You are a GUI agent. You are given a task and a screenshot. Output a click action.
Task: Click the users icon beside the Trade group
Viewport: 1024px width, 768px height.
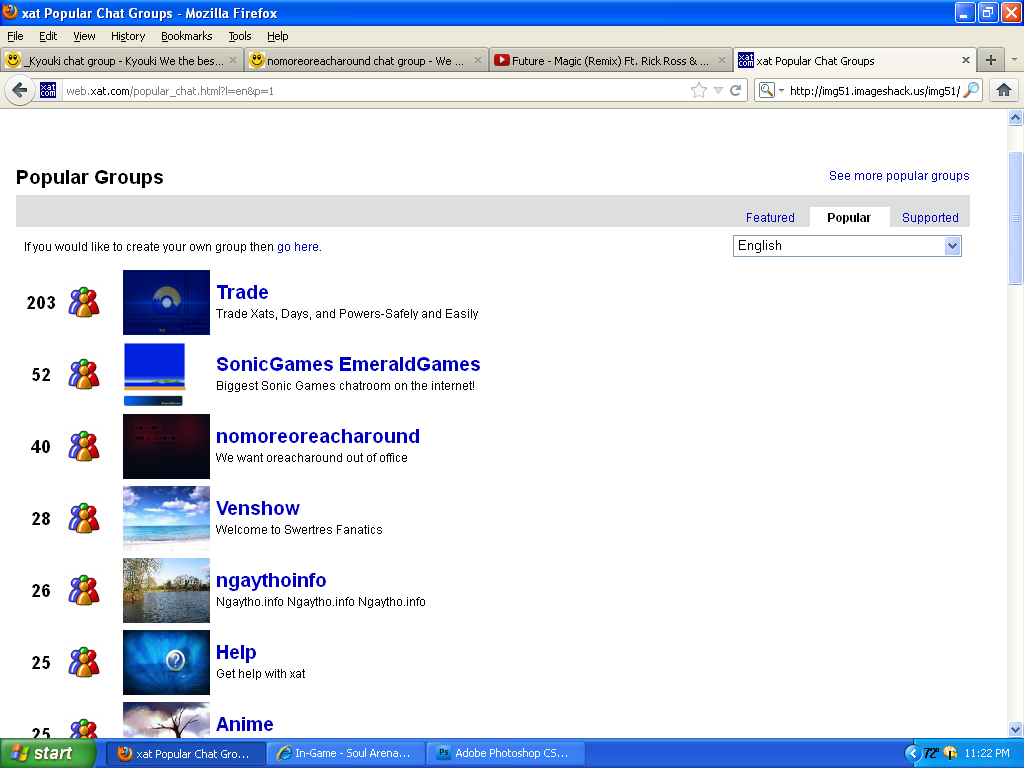84,302
